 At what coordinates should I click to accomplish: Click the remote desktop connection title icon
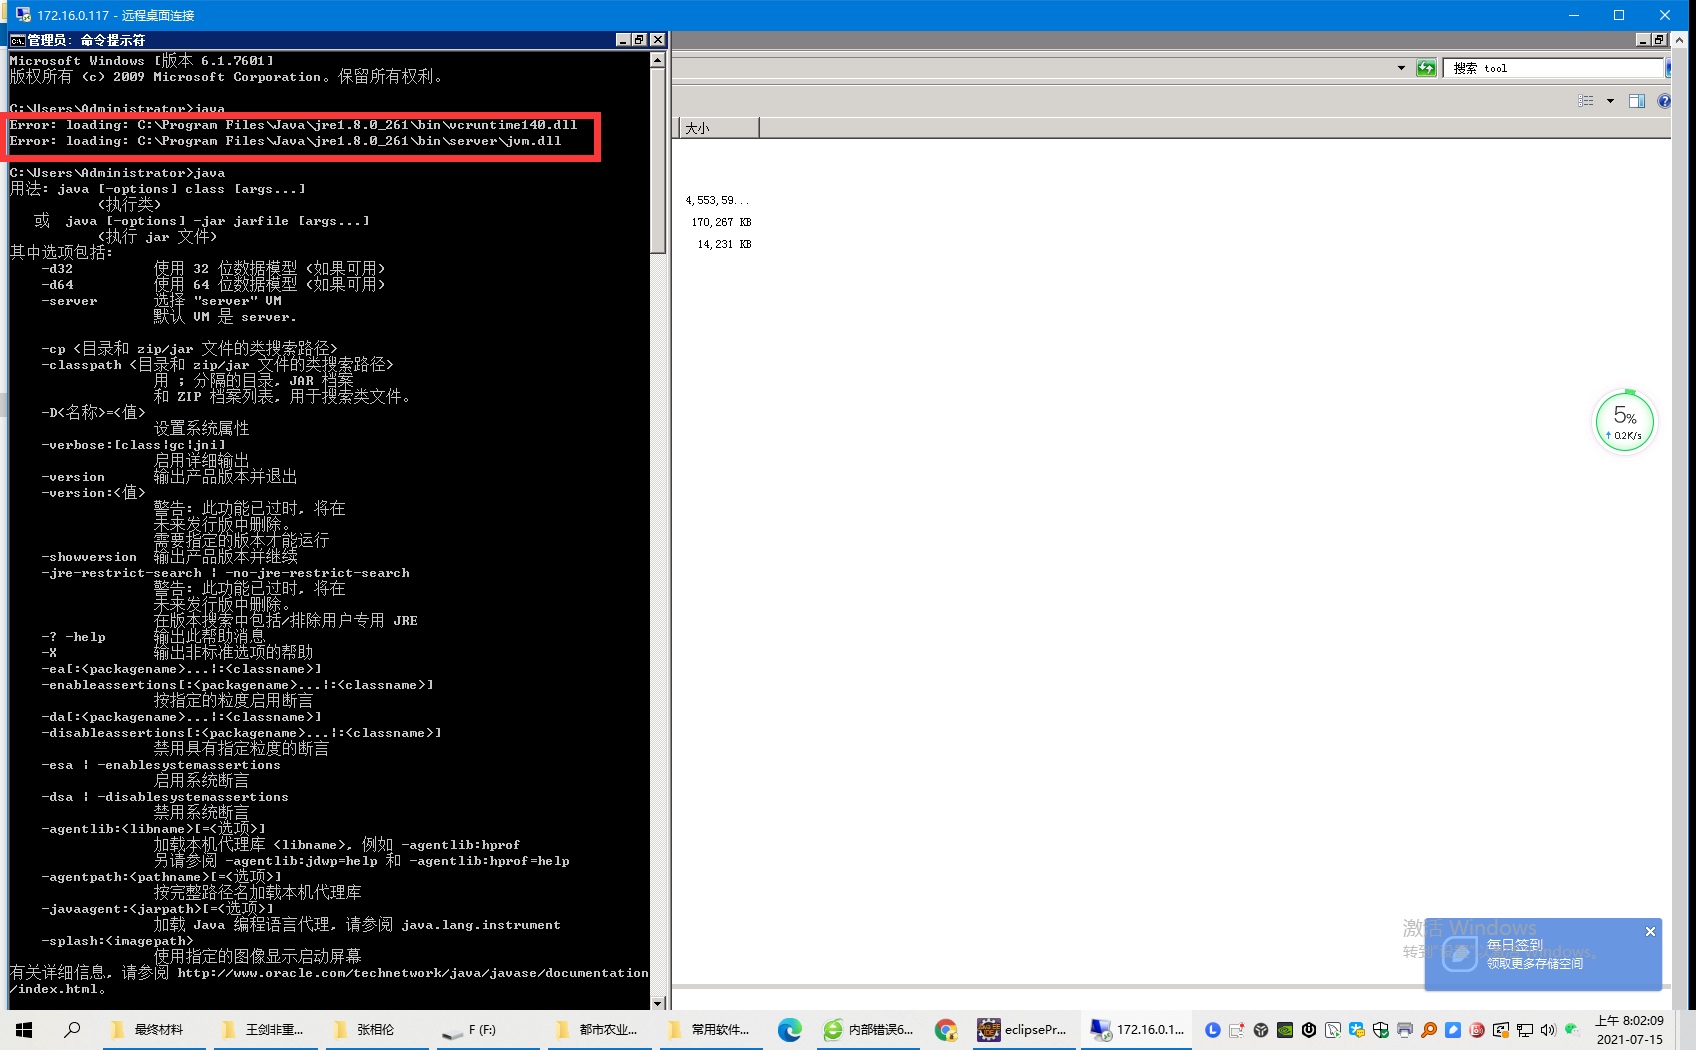point(23,15)
